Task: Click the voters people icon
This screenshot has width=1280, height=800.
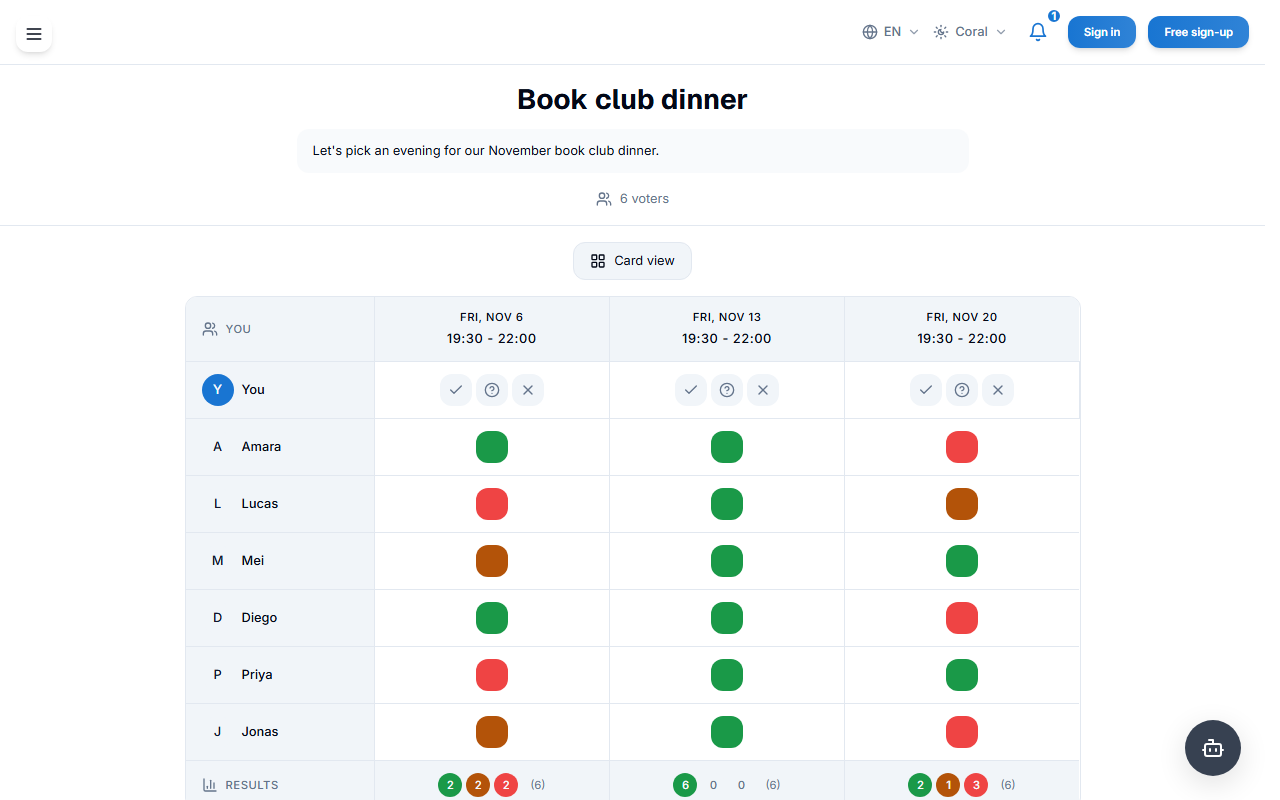Action: click(604, 199)
